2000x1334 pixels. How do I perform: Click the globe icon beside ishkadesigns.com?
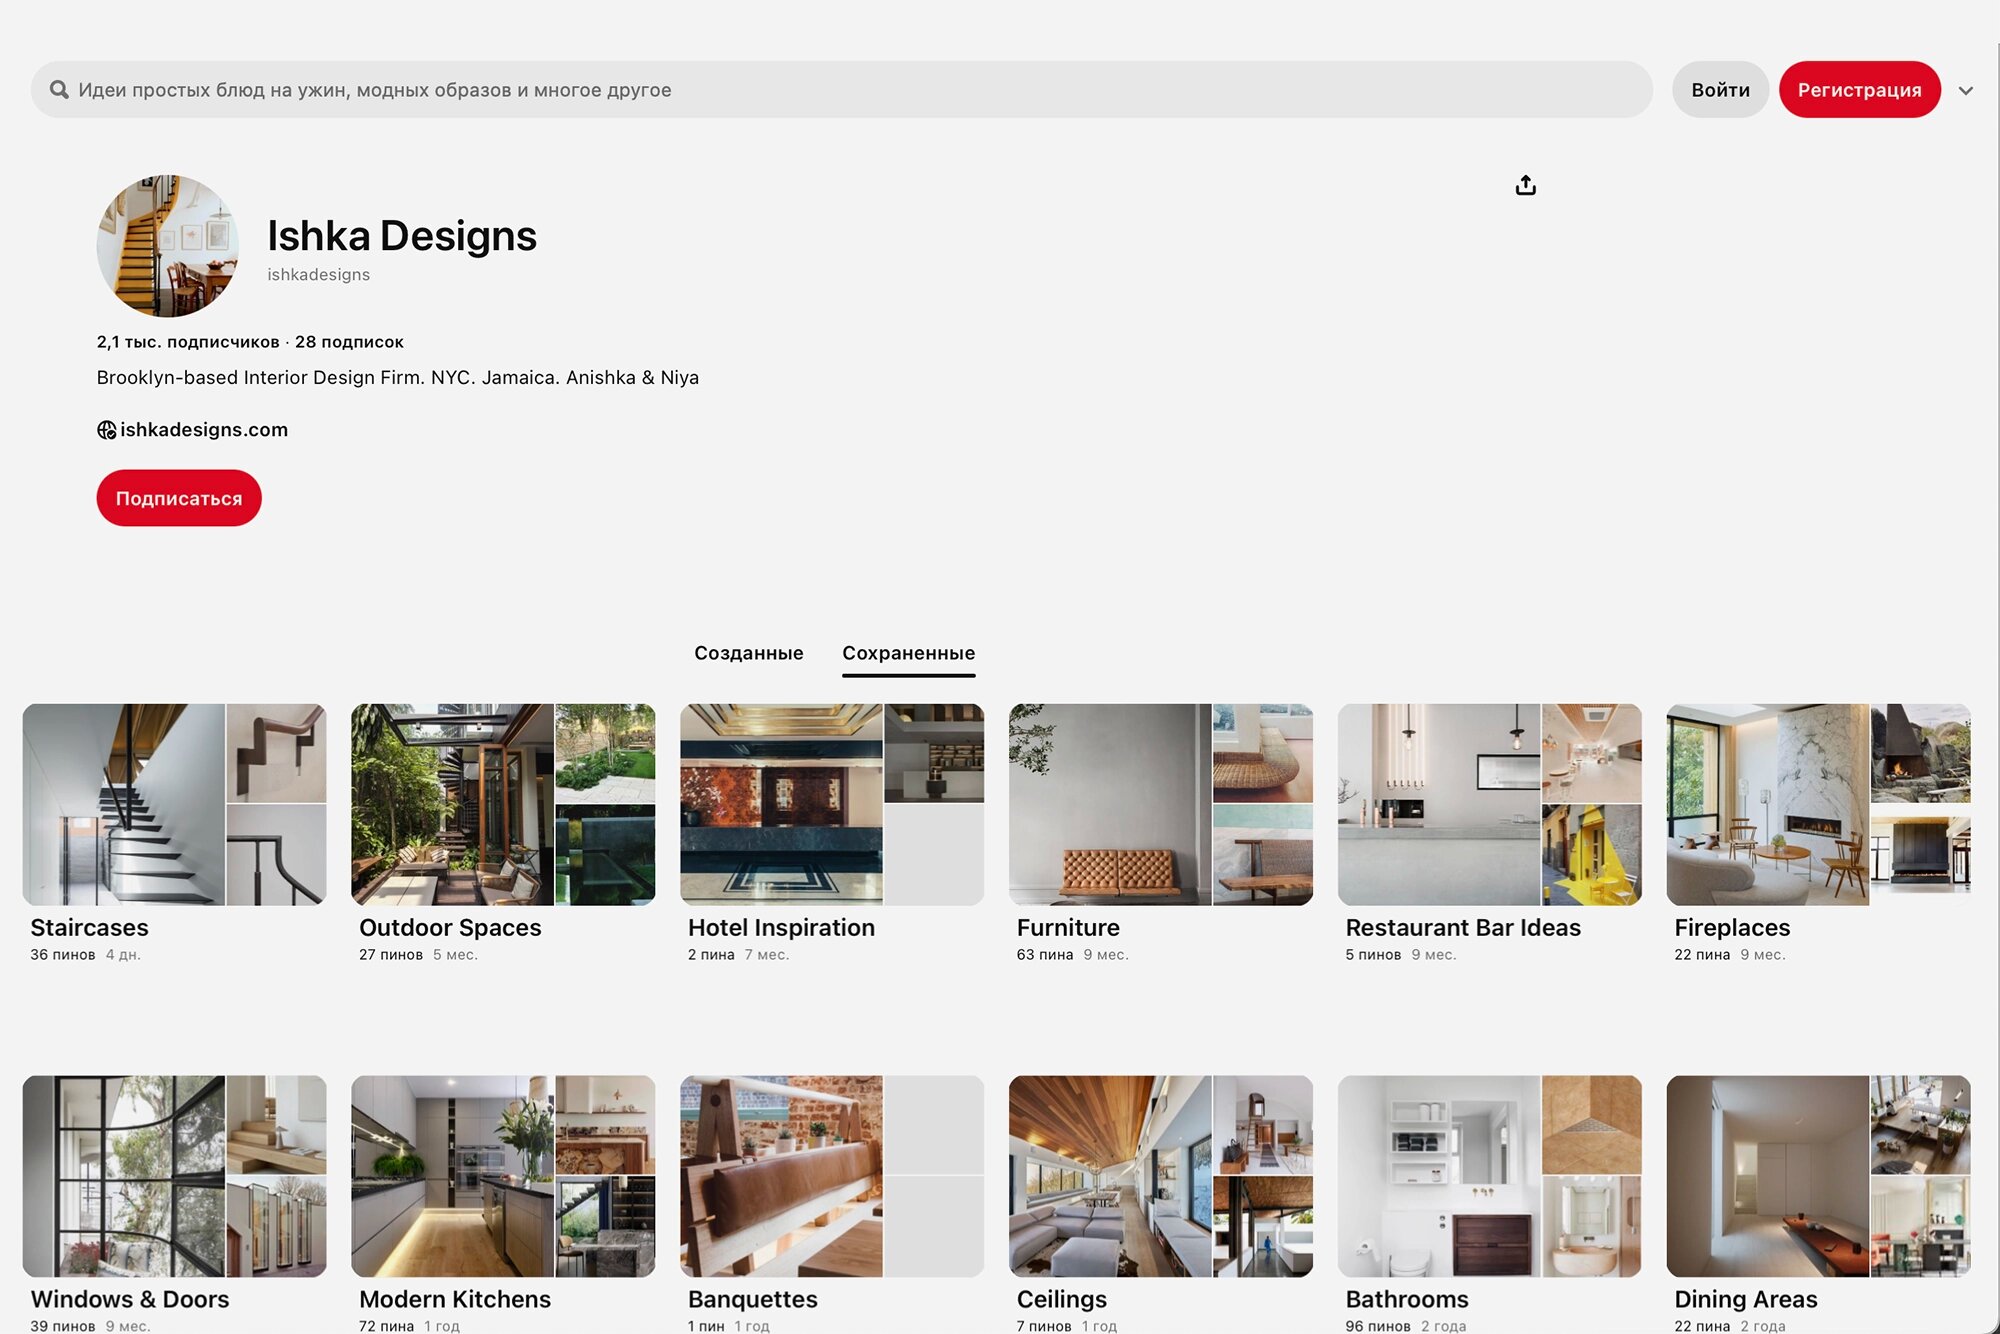click(x=106, y=430)
